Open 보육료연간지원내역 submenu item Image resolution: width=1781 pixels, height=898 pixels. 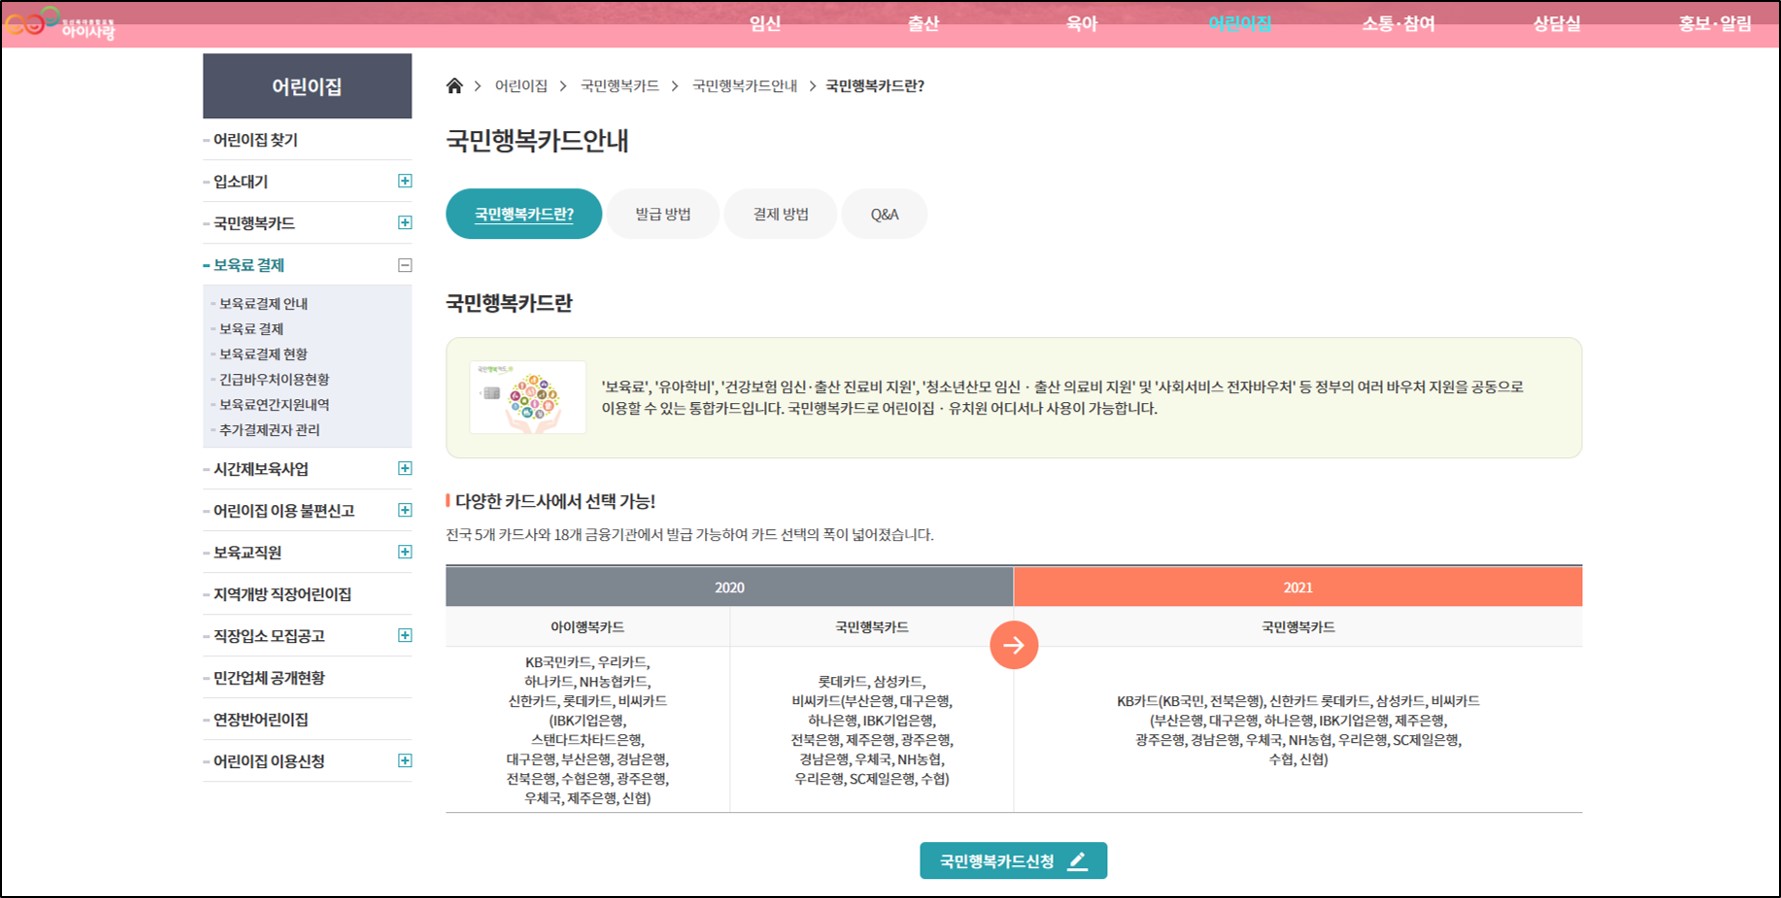pos(274,404)
